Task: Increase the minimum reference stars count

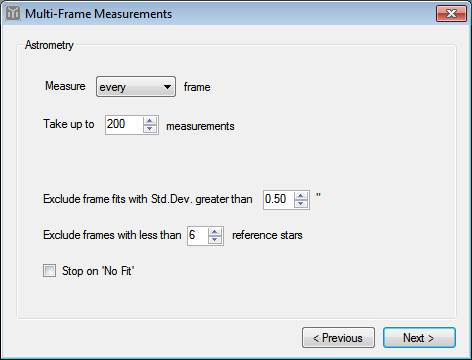Action: click(215, 232)
